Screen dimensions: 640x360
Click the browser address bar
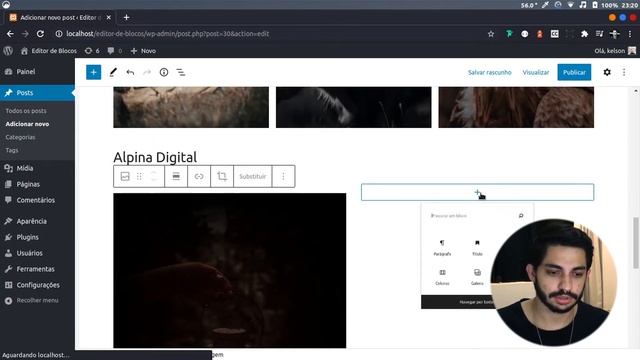coord(269,34)
